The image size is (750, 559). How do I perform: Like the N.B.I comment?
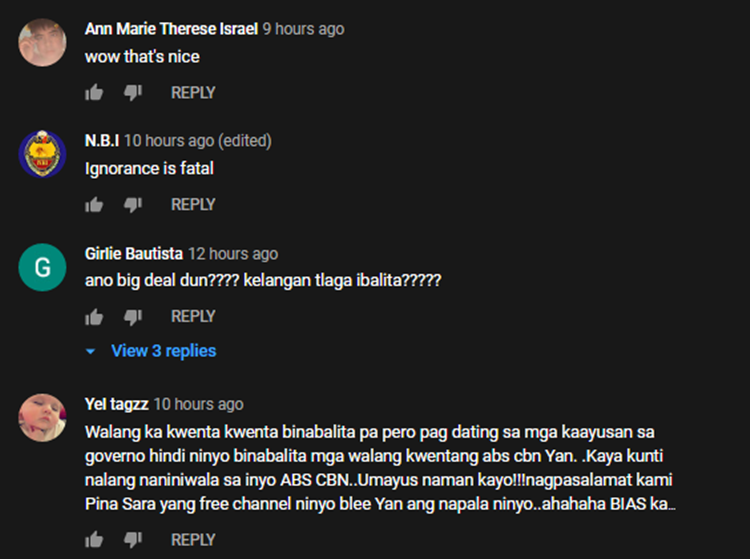point(94,205)
